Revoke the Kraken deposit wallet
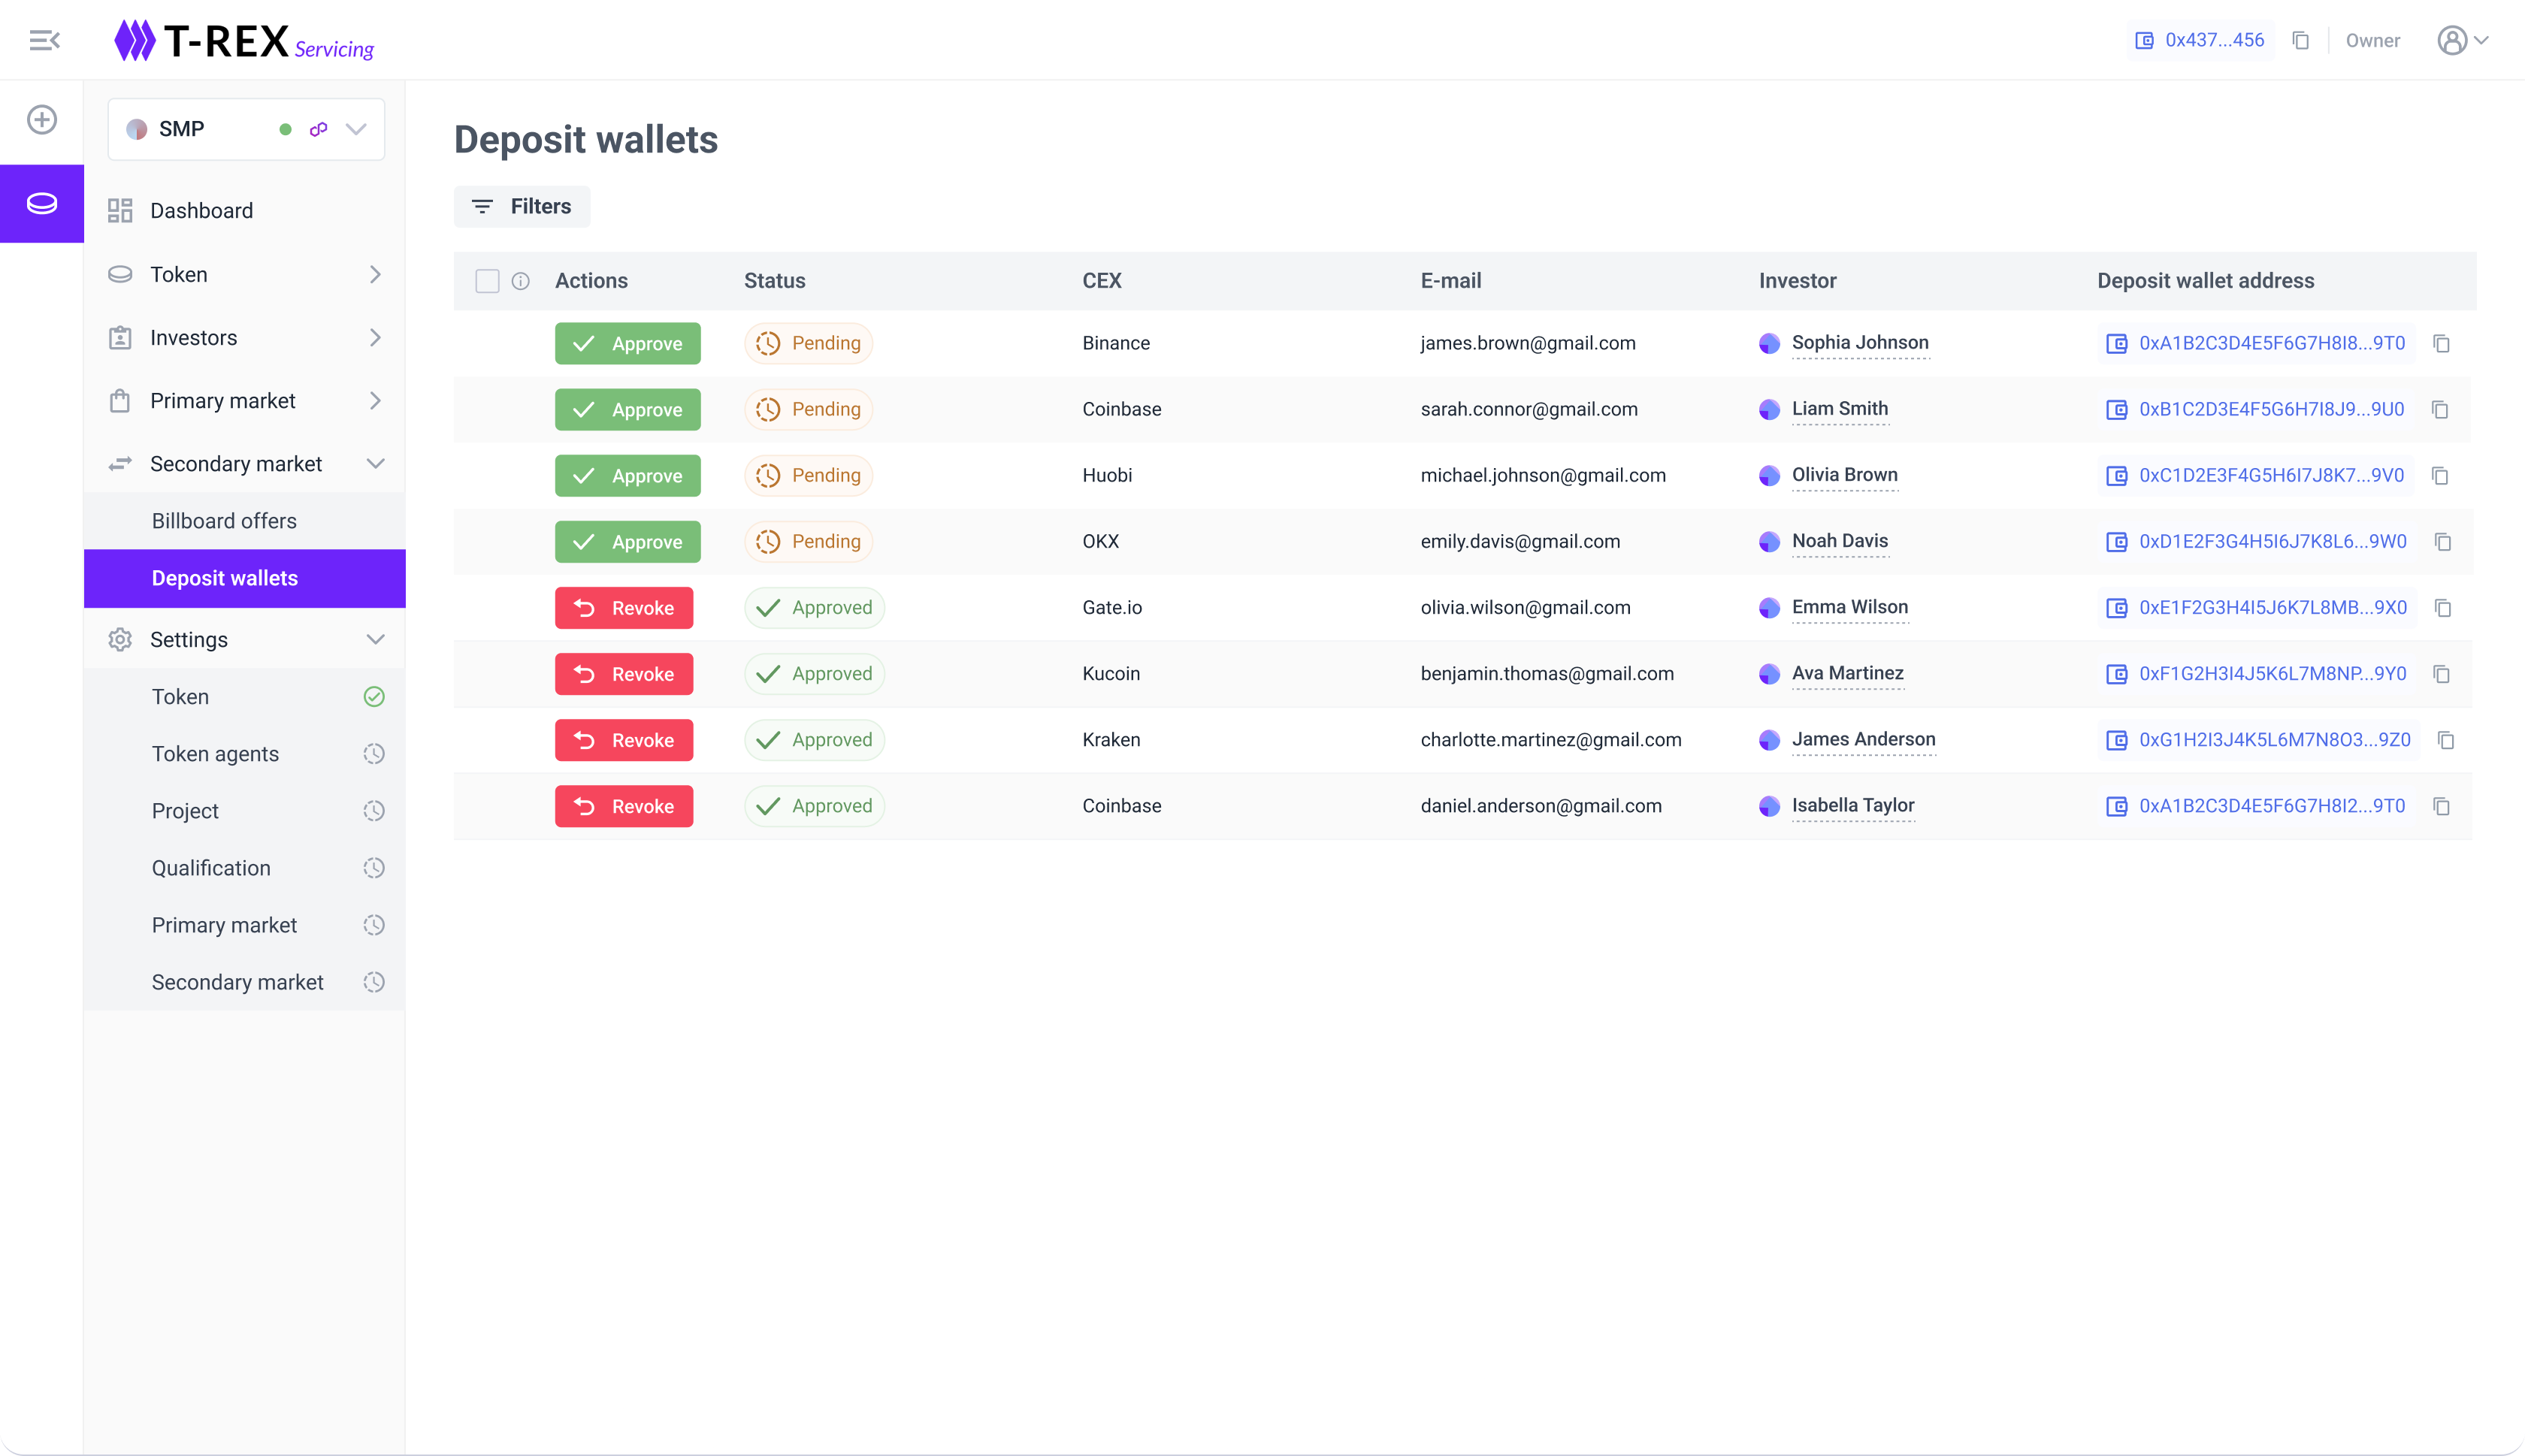2525x1456 pixels. click(x=624, y=740)
